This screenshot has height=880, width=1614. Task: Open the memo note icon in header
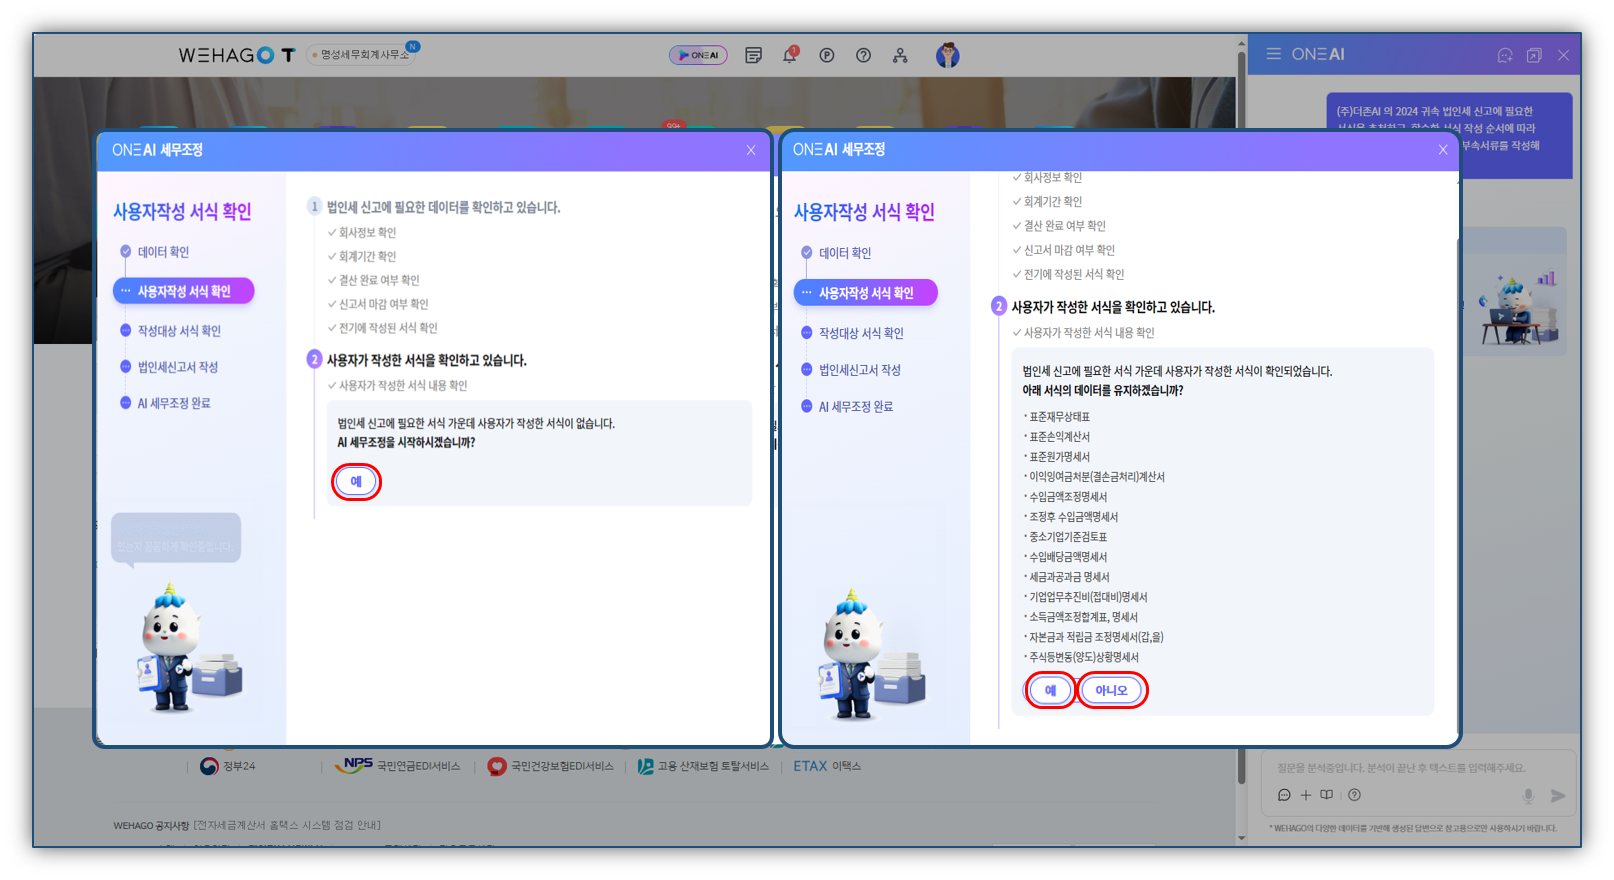(754, 55)
